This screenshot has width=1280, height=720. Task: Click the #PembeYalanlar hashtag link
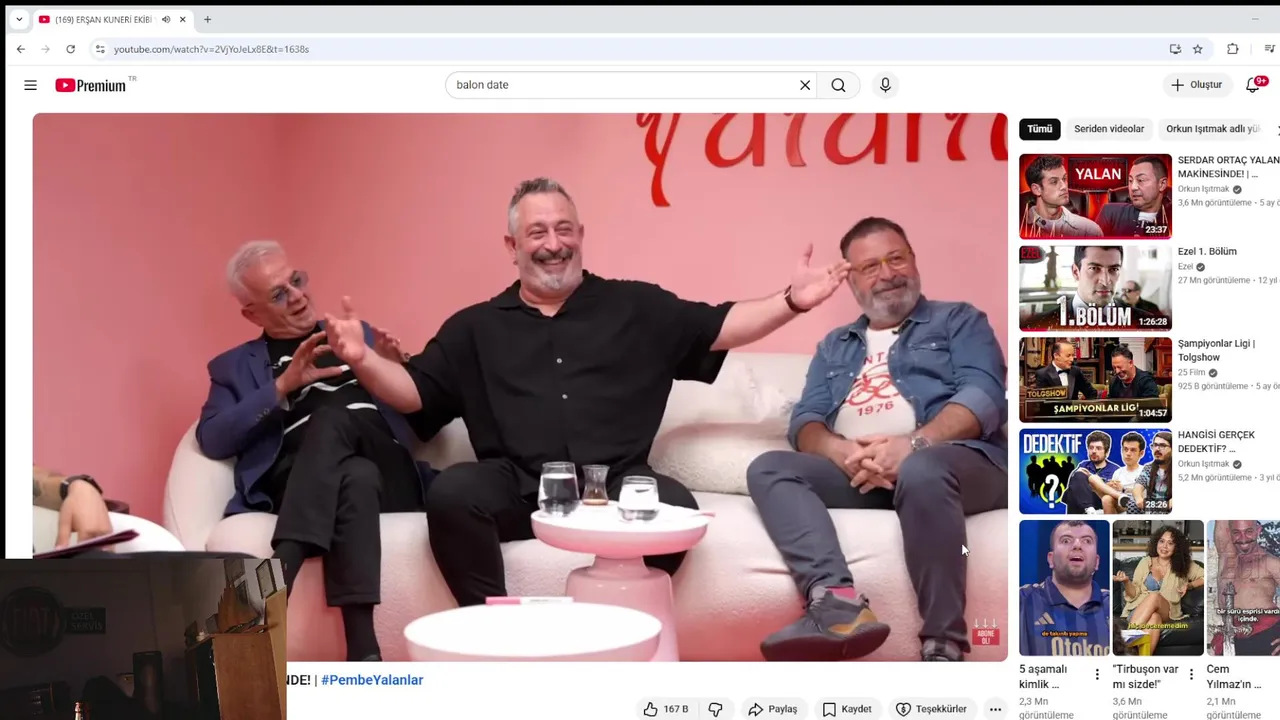[372, 680]
